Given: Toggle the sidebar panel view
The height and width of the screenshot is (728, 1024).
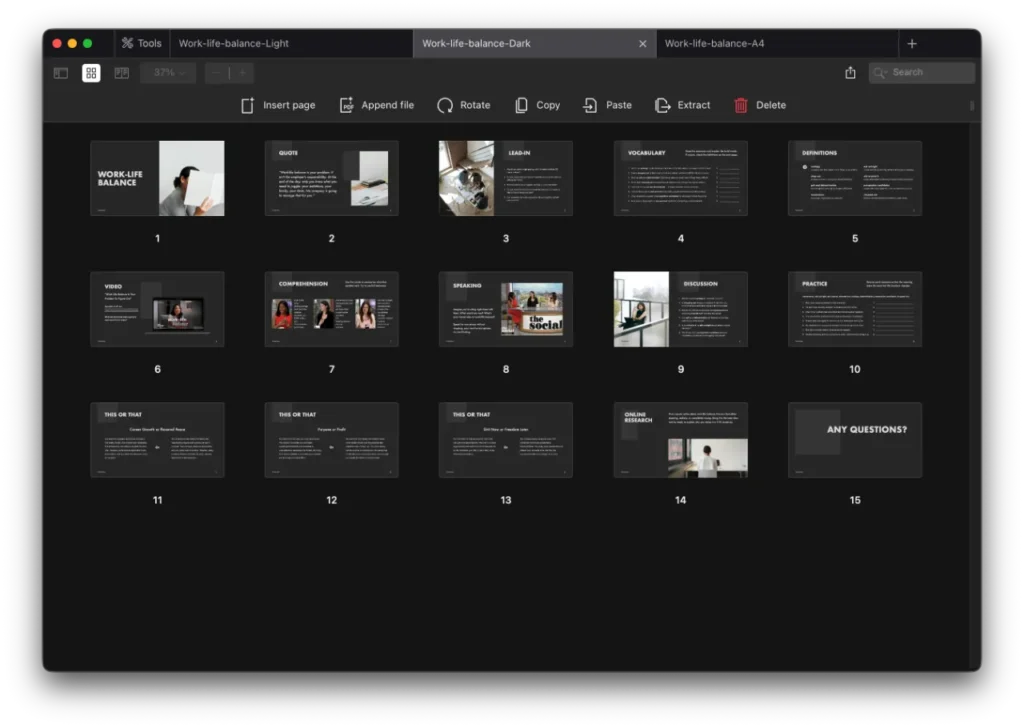Looking at the screenshot, I should coord(61,72).
